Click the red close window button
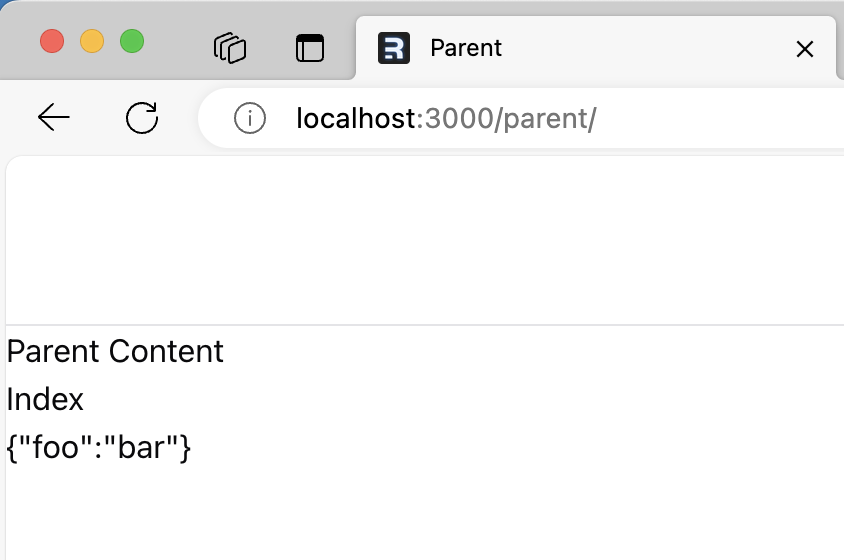Image resolution: width=844 pixels, height=560 pixels. [52, 41]
